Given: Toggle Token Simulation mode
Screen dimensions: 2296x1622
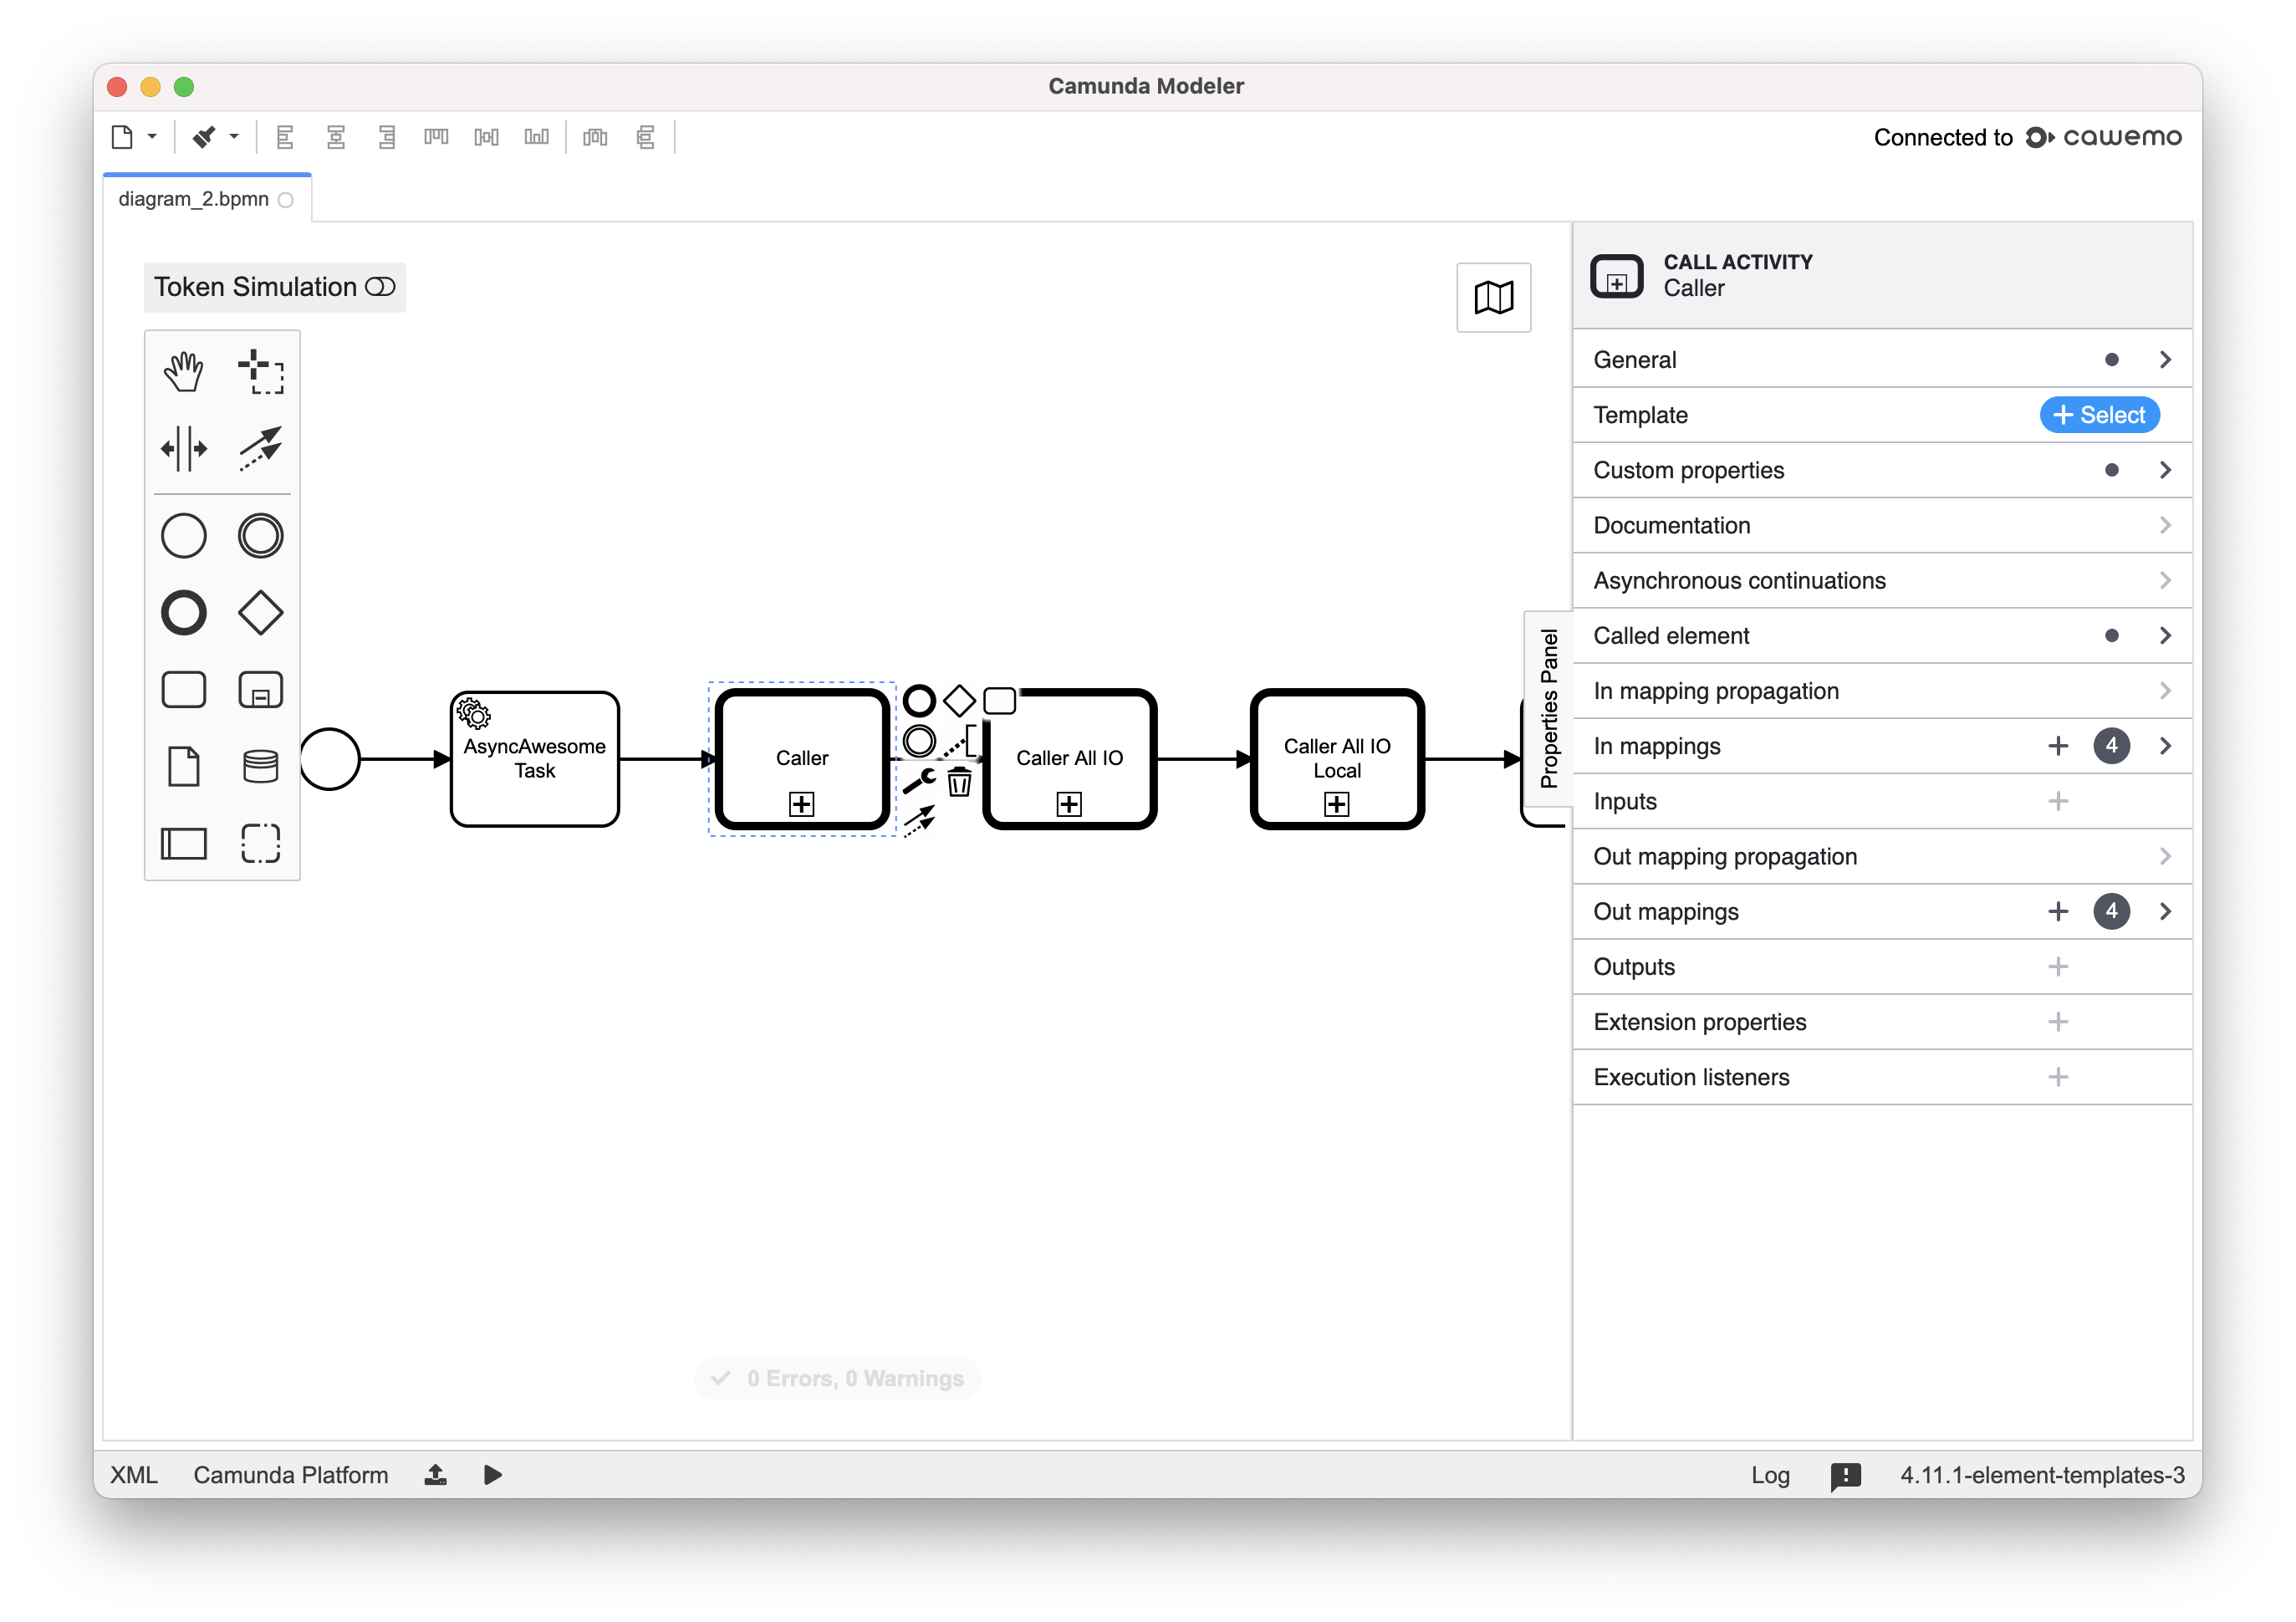Looking at the screenshot, I should 381,287.
